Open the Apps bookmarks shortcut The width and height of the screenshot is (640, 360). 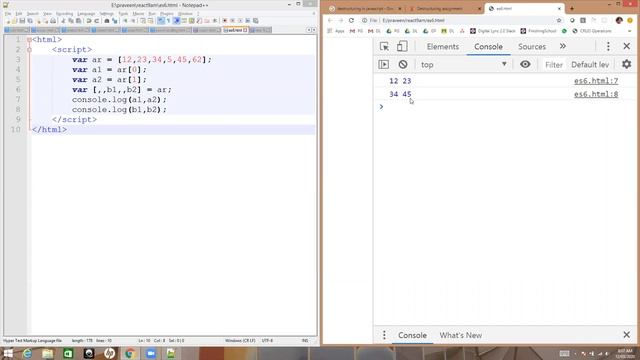point(336,31)
